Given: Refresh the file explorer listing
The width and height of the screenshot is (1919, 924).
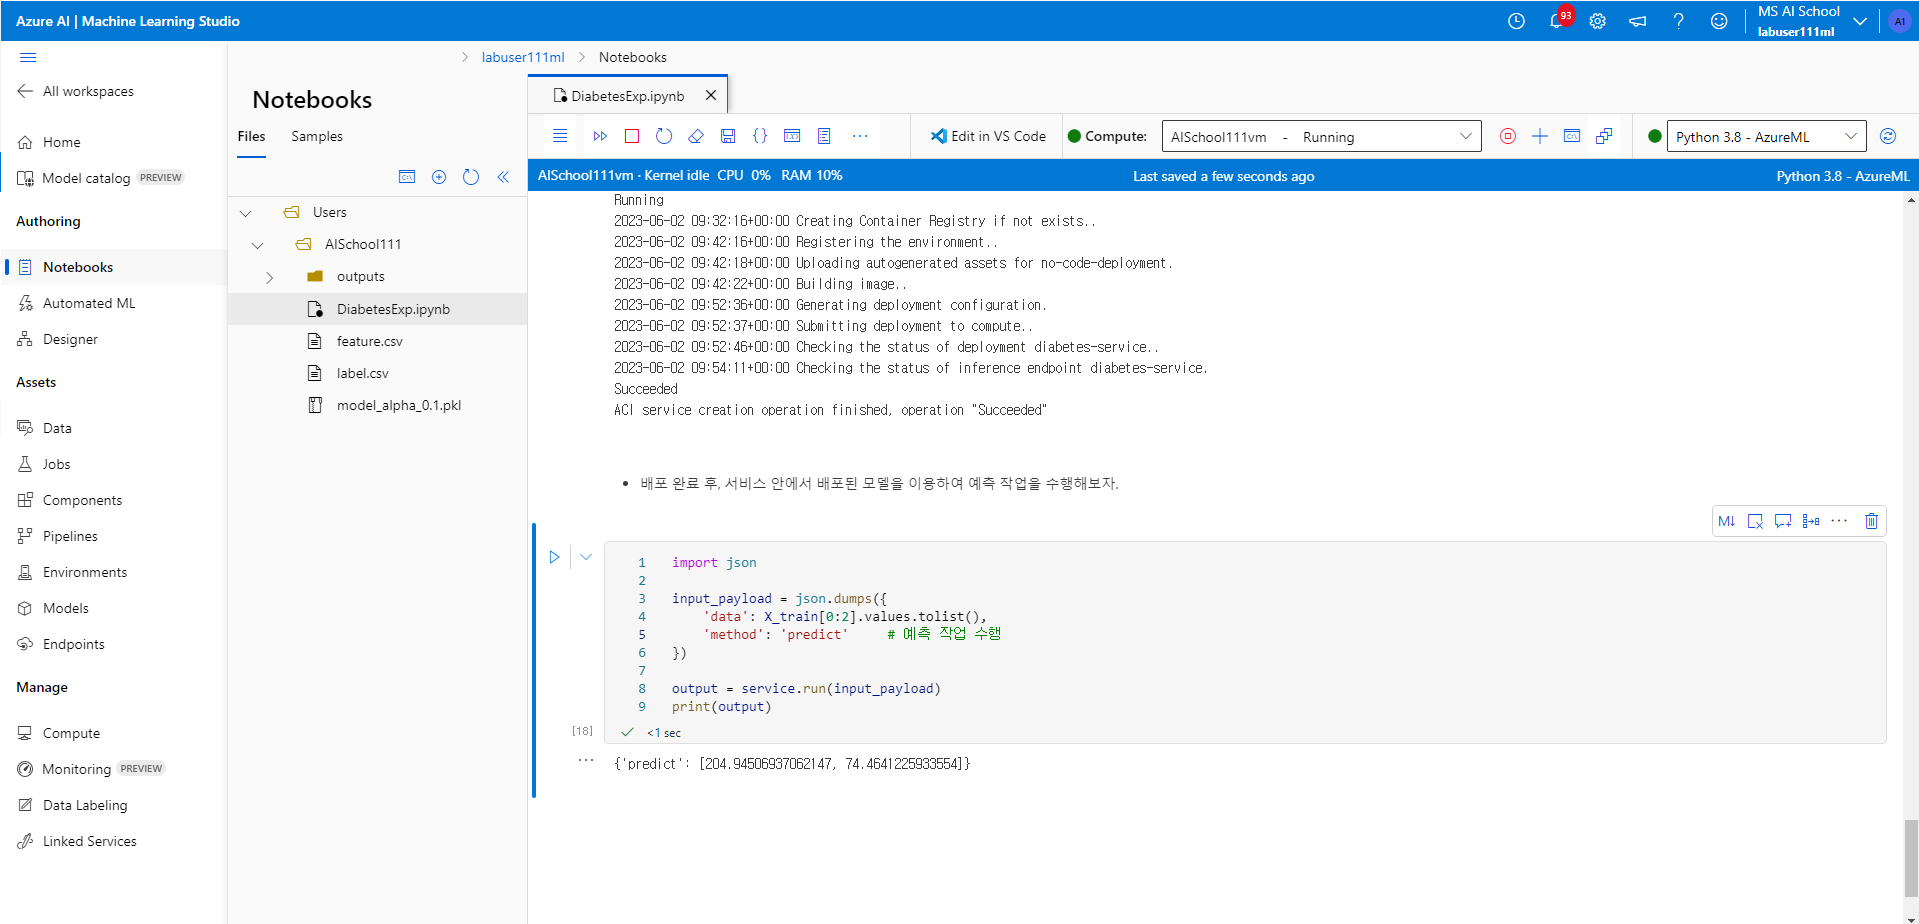Looking at the screenshot, I should click(471, 177).
